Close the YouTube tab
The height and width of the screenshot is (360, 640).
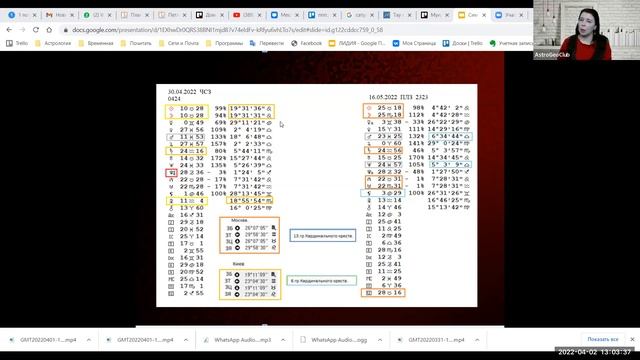[260, 15]
